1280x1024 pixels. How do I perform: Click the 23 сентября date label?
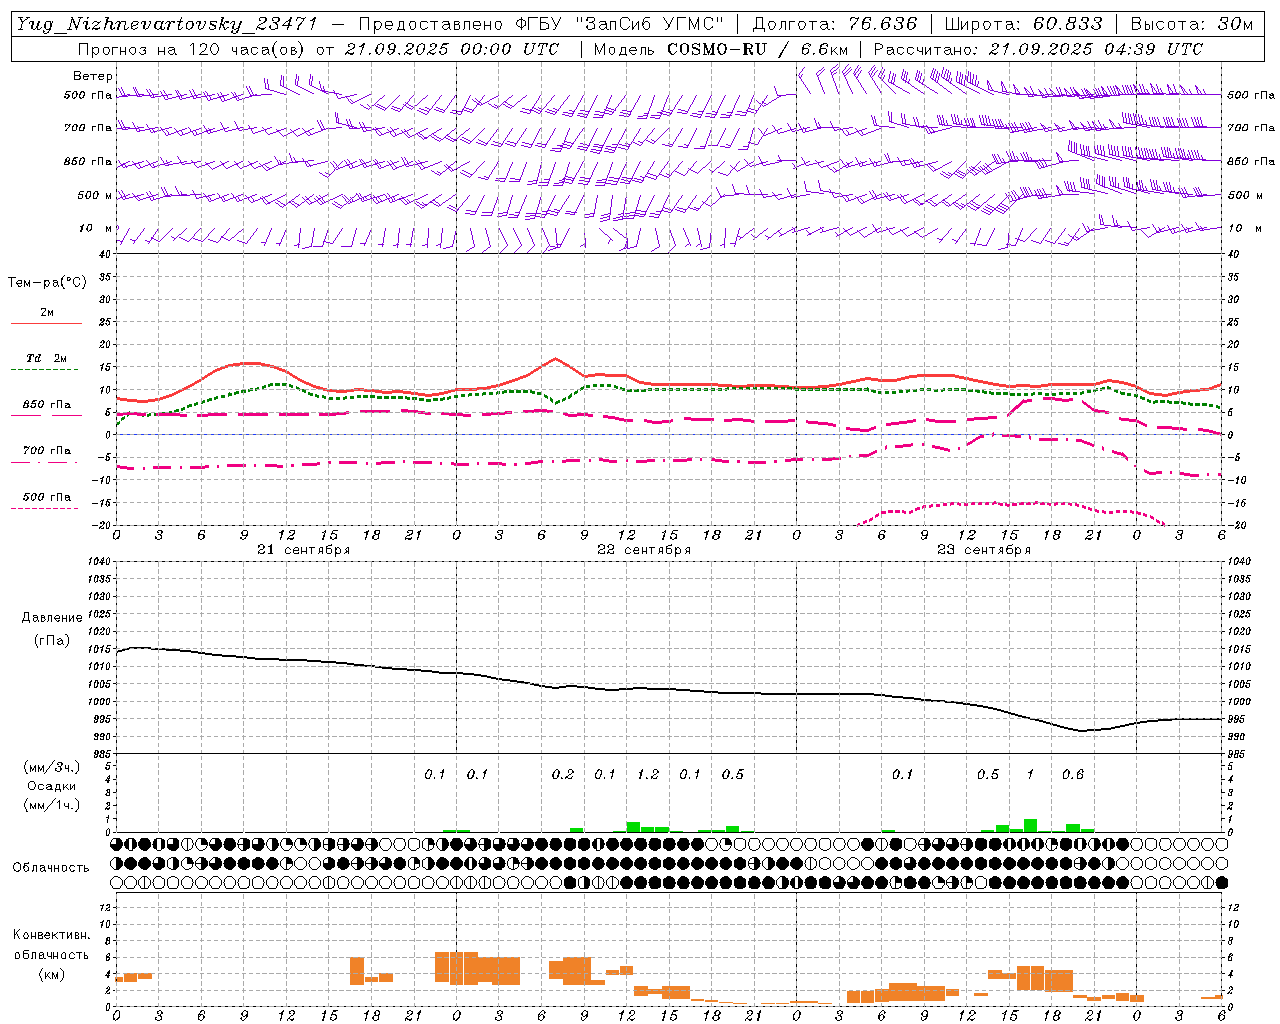point(984,550)
